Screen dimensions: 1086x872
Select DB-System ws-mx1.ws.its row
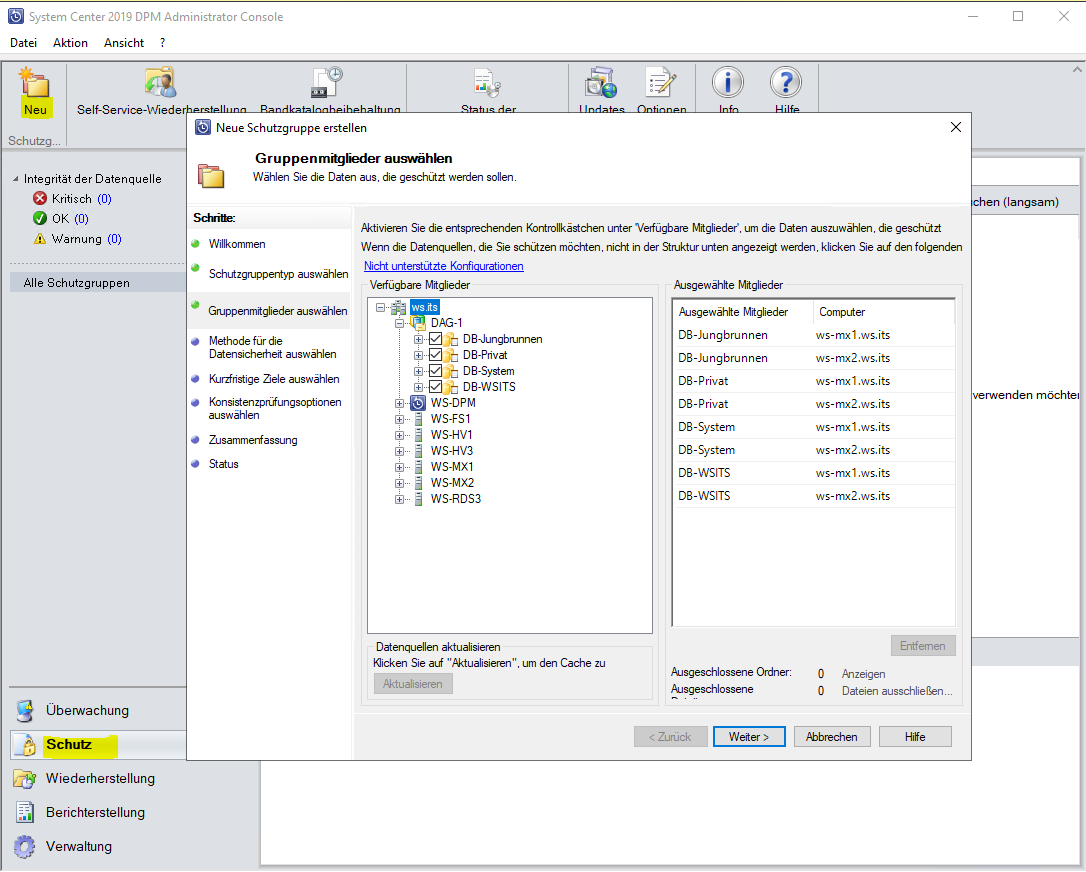(814, 427)
